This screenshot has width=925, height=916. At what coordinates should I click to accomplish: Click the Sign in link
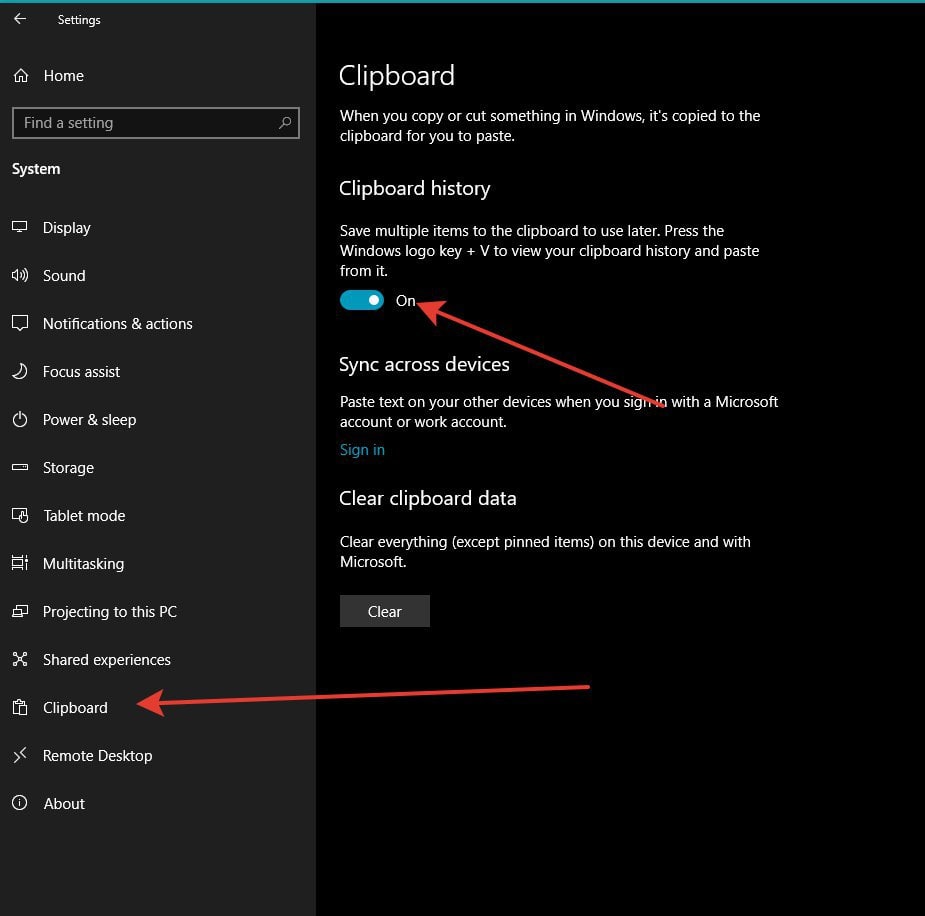click(362, 450)
